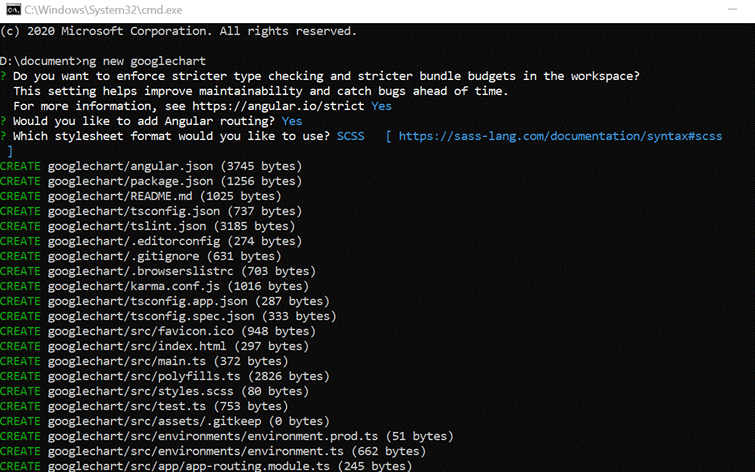Click the googlechart/src/polyfills.ts line

[165, 376]
